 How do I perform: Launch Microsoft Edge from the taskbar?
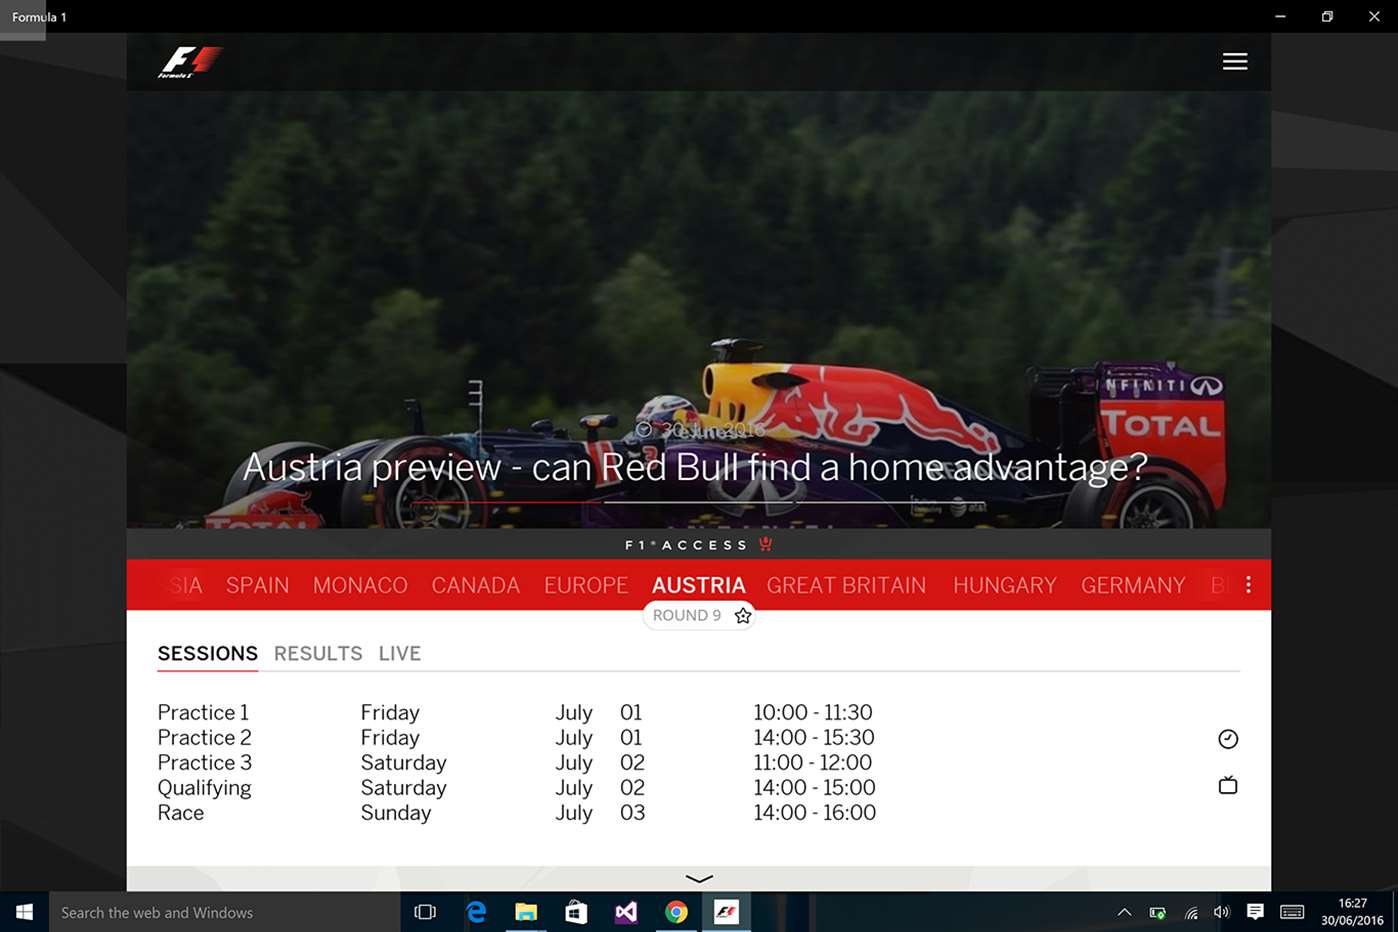click(x=476, y=912)
